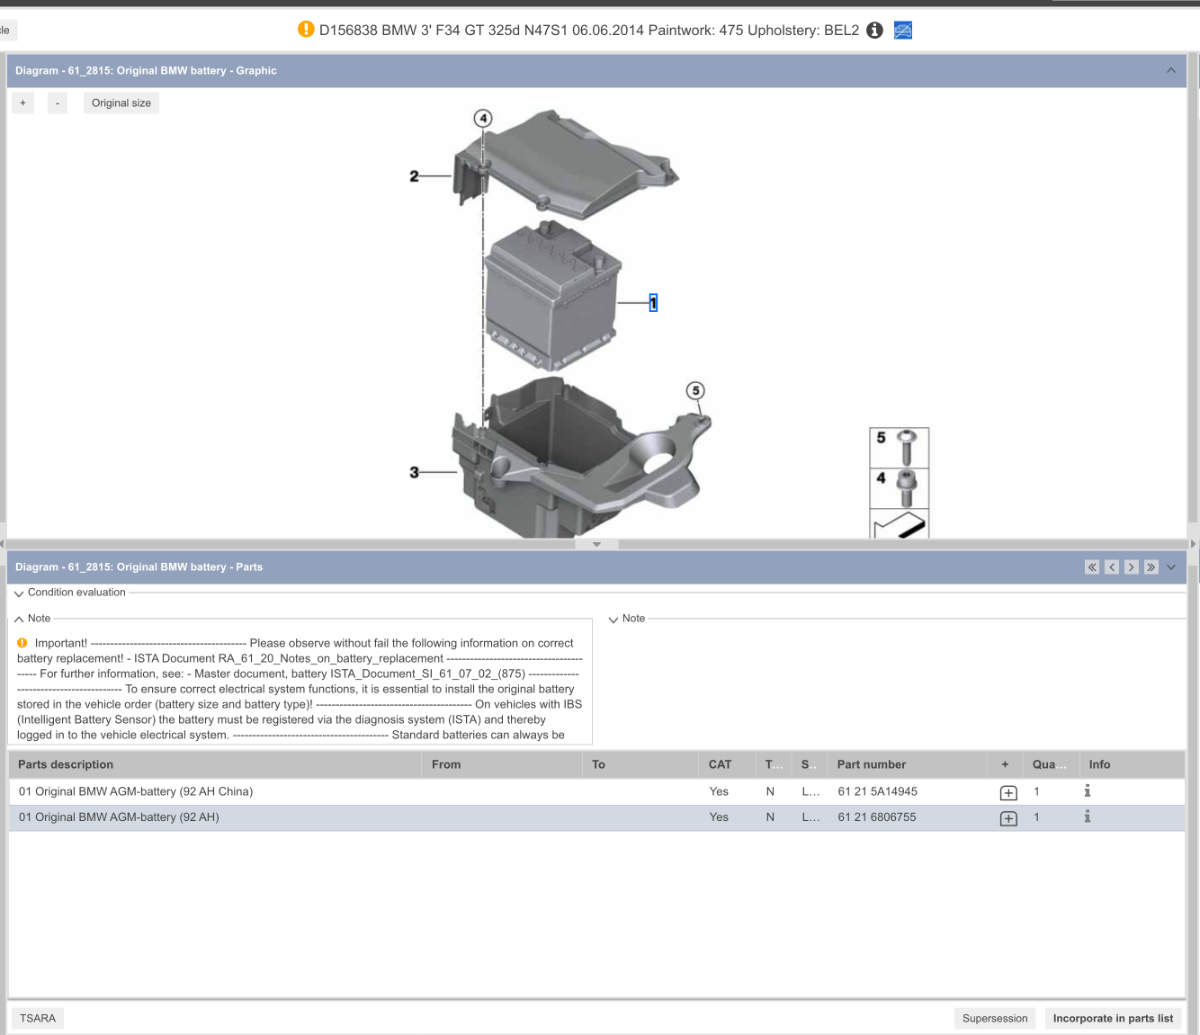Select callout number 1 on the battery
Viewport: 1200px width, 1035px height.
pyautogui.click(x=653, y=302)
